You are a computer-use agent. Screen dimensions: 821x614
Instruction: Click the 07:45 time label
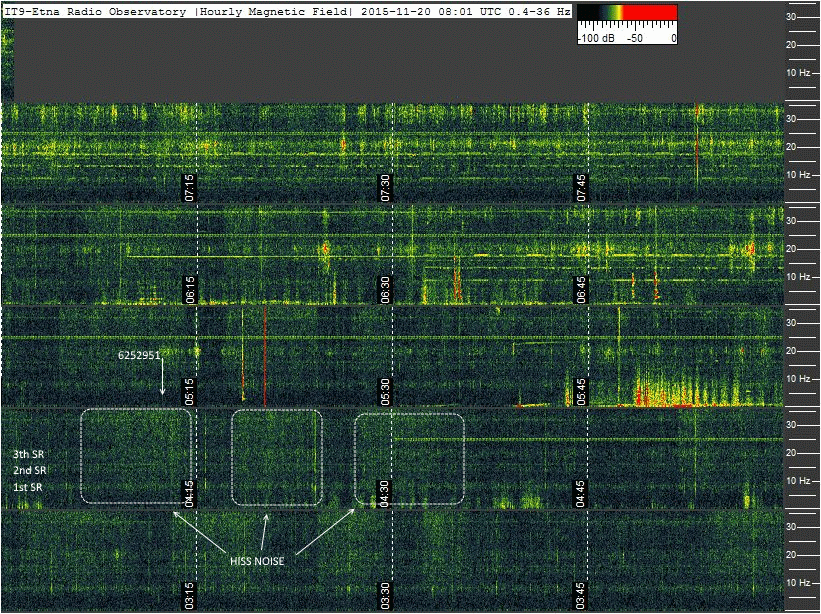tap(581, 186)
